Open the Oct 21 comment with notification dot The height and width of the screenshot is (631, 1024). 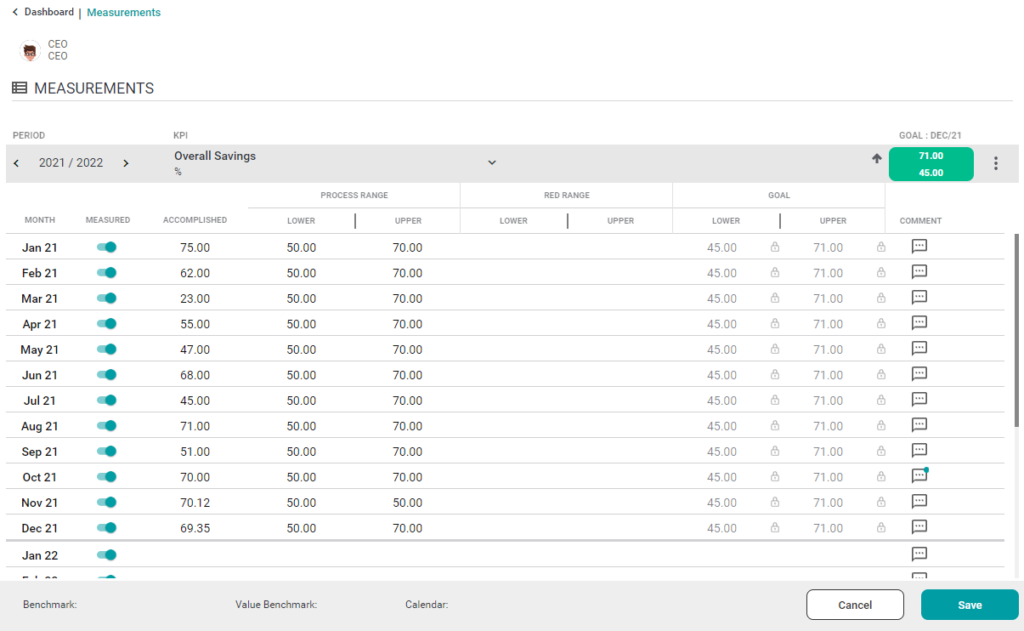919,476
